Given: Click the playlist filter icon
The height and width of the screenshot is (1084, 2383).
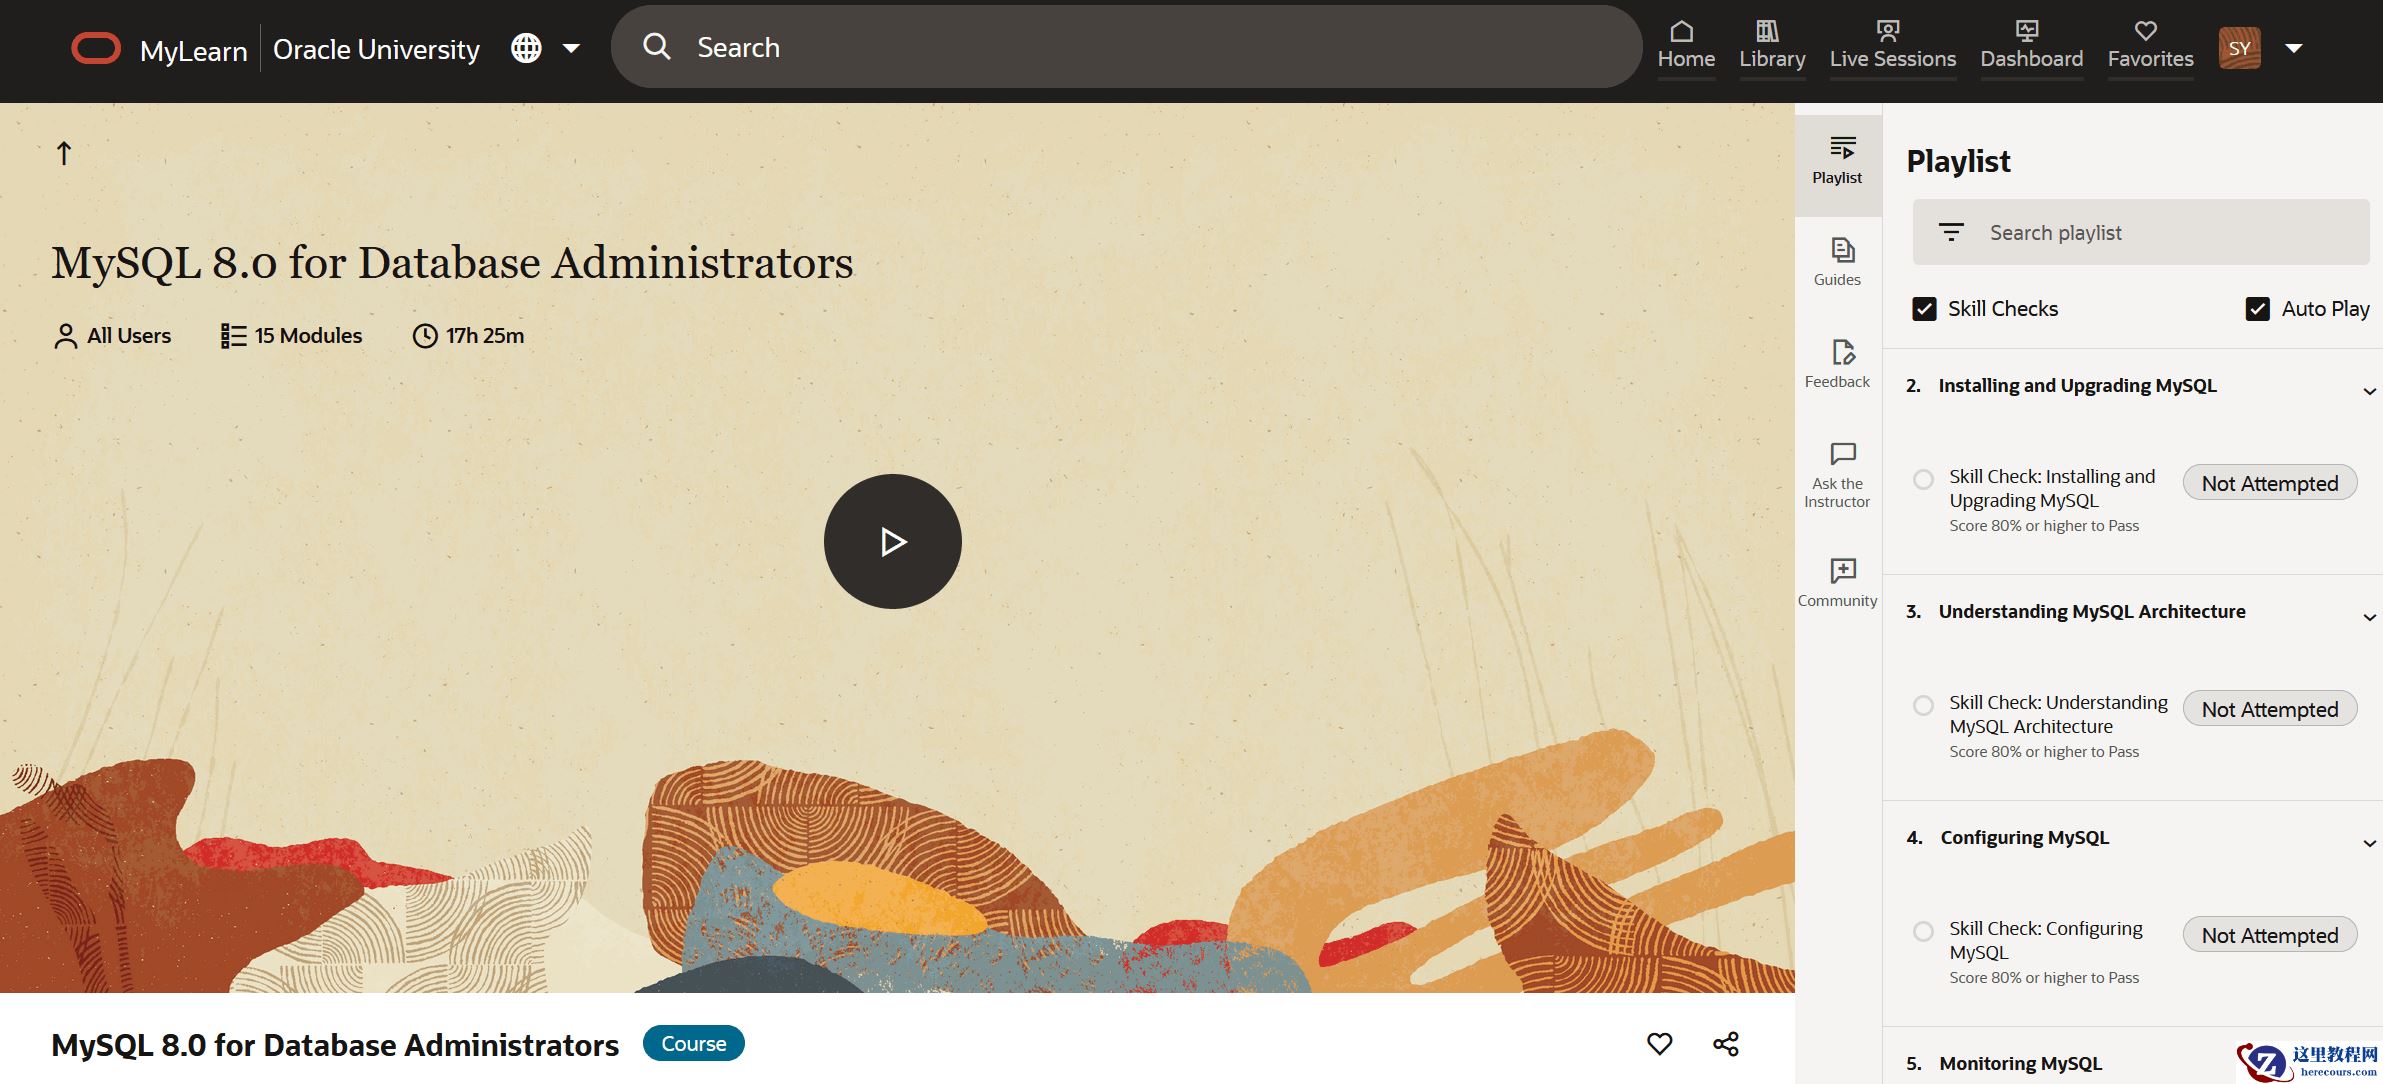Looking at the screenshot, I should [1951, 232].
